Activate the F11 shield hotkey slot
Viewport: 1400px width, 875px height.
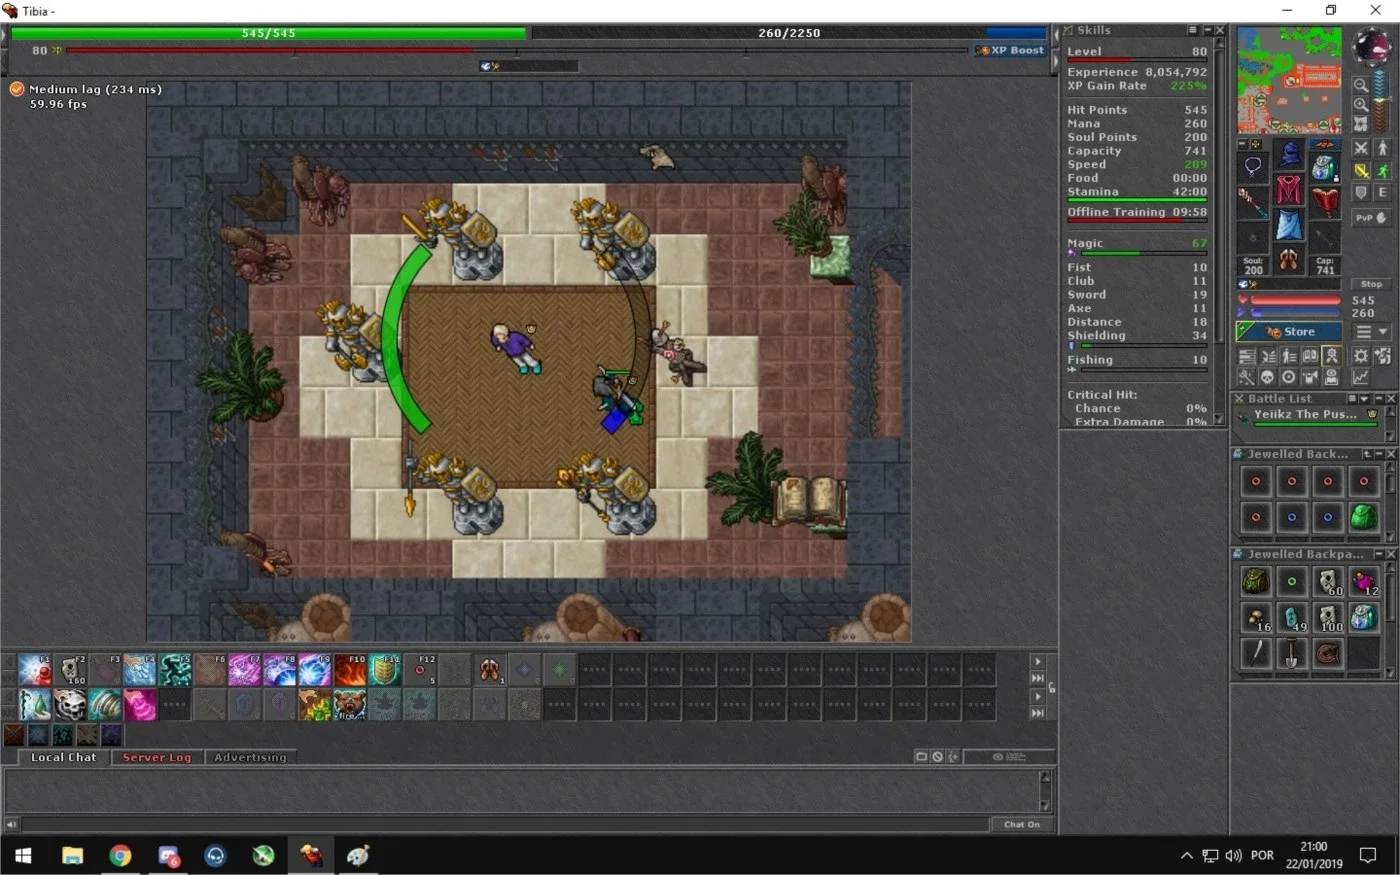pos(385,670)
